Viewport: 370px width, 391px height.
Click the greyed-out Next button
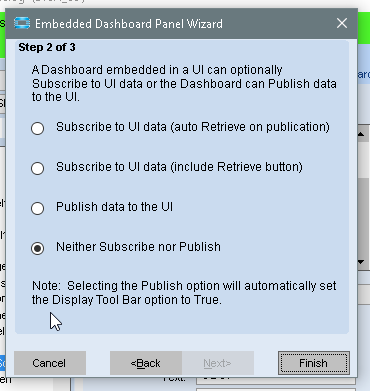(x=218, y=363)
